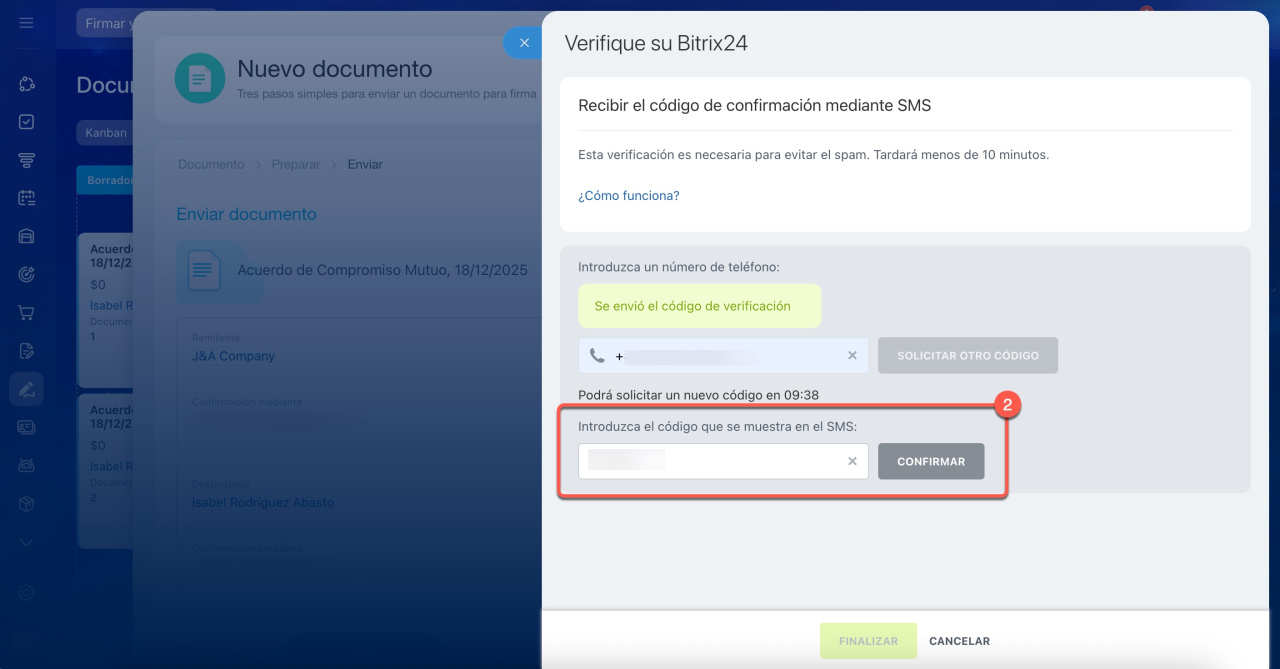Focus the SMS code input field

click(723, 461)
